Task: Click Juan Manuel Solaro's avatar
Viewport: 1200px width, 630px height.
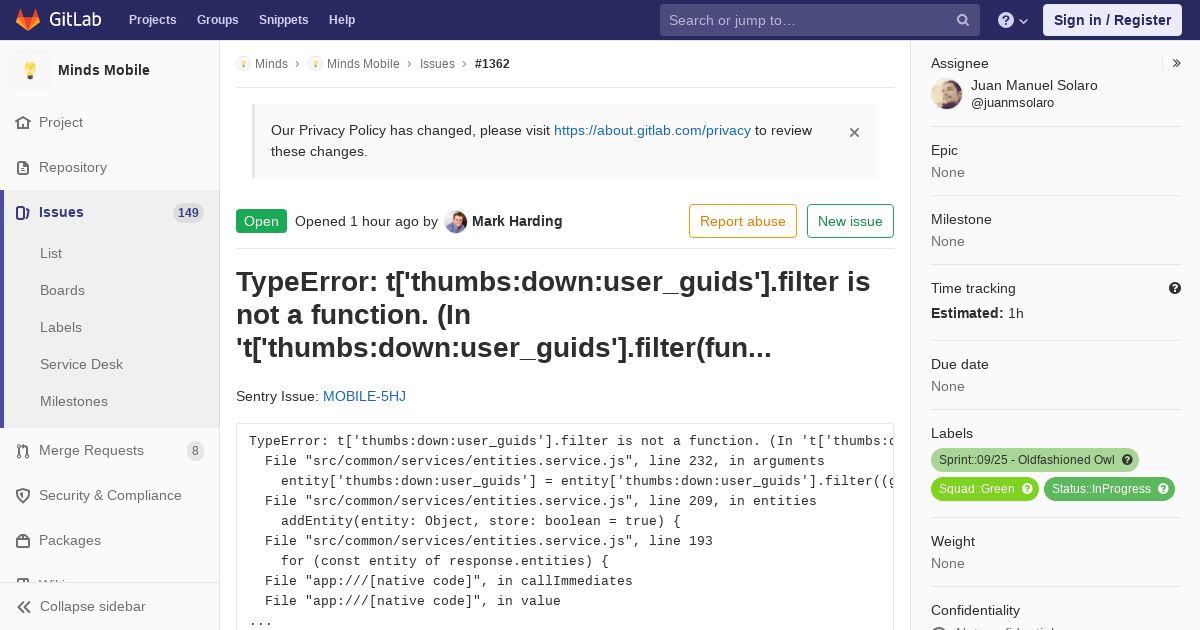Action: [x=947, y=94]
